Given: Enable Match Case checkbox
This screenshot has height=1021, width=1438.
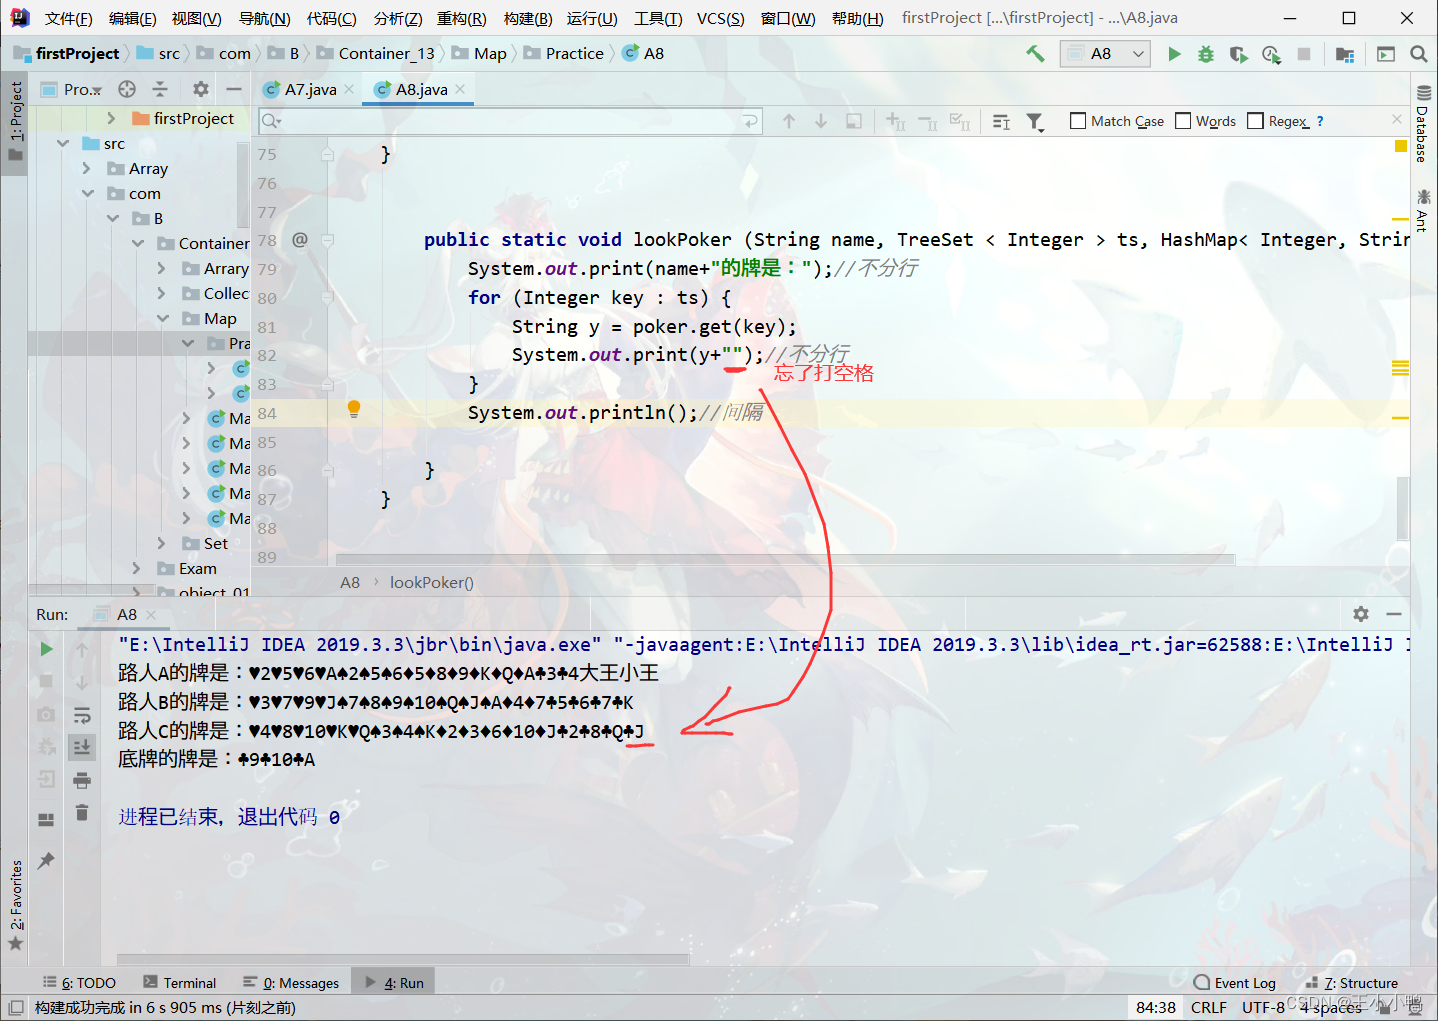Looking at the screenshot, I should [1078, 121].
